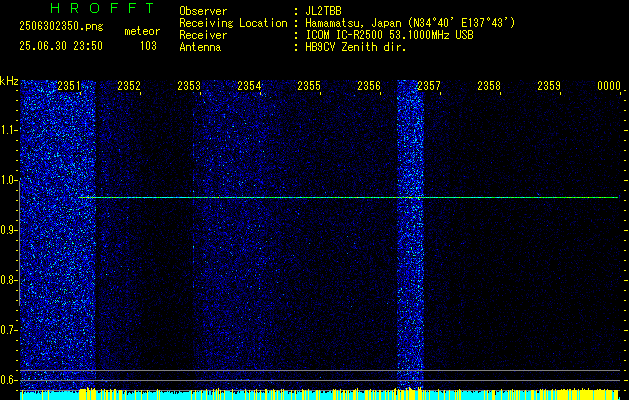Click the 0.6 kHz axis label
Viewport: 629px width, 400px height.
click(8, 380)
